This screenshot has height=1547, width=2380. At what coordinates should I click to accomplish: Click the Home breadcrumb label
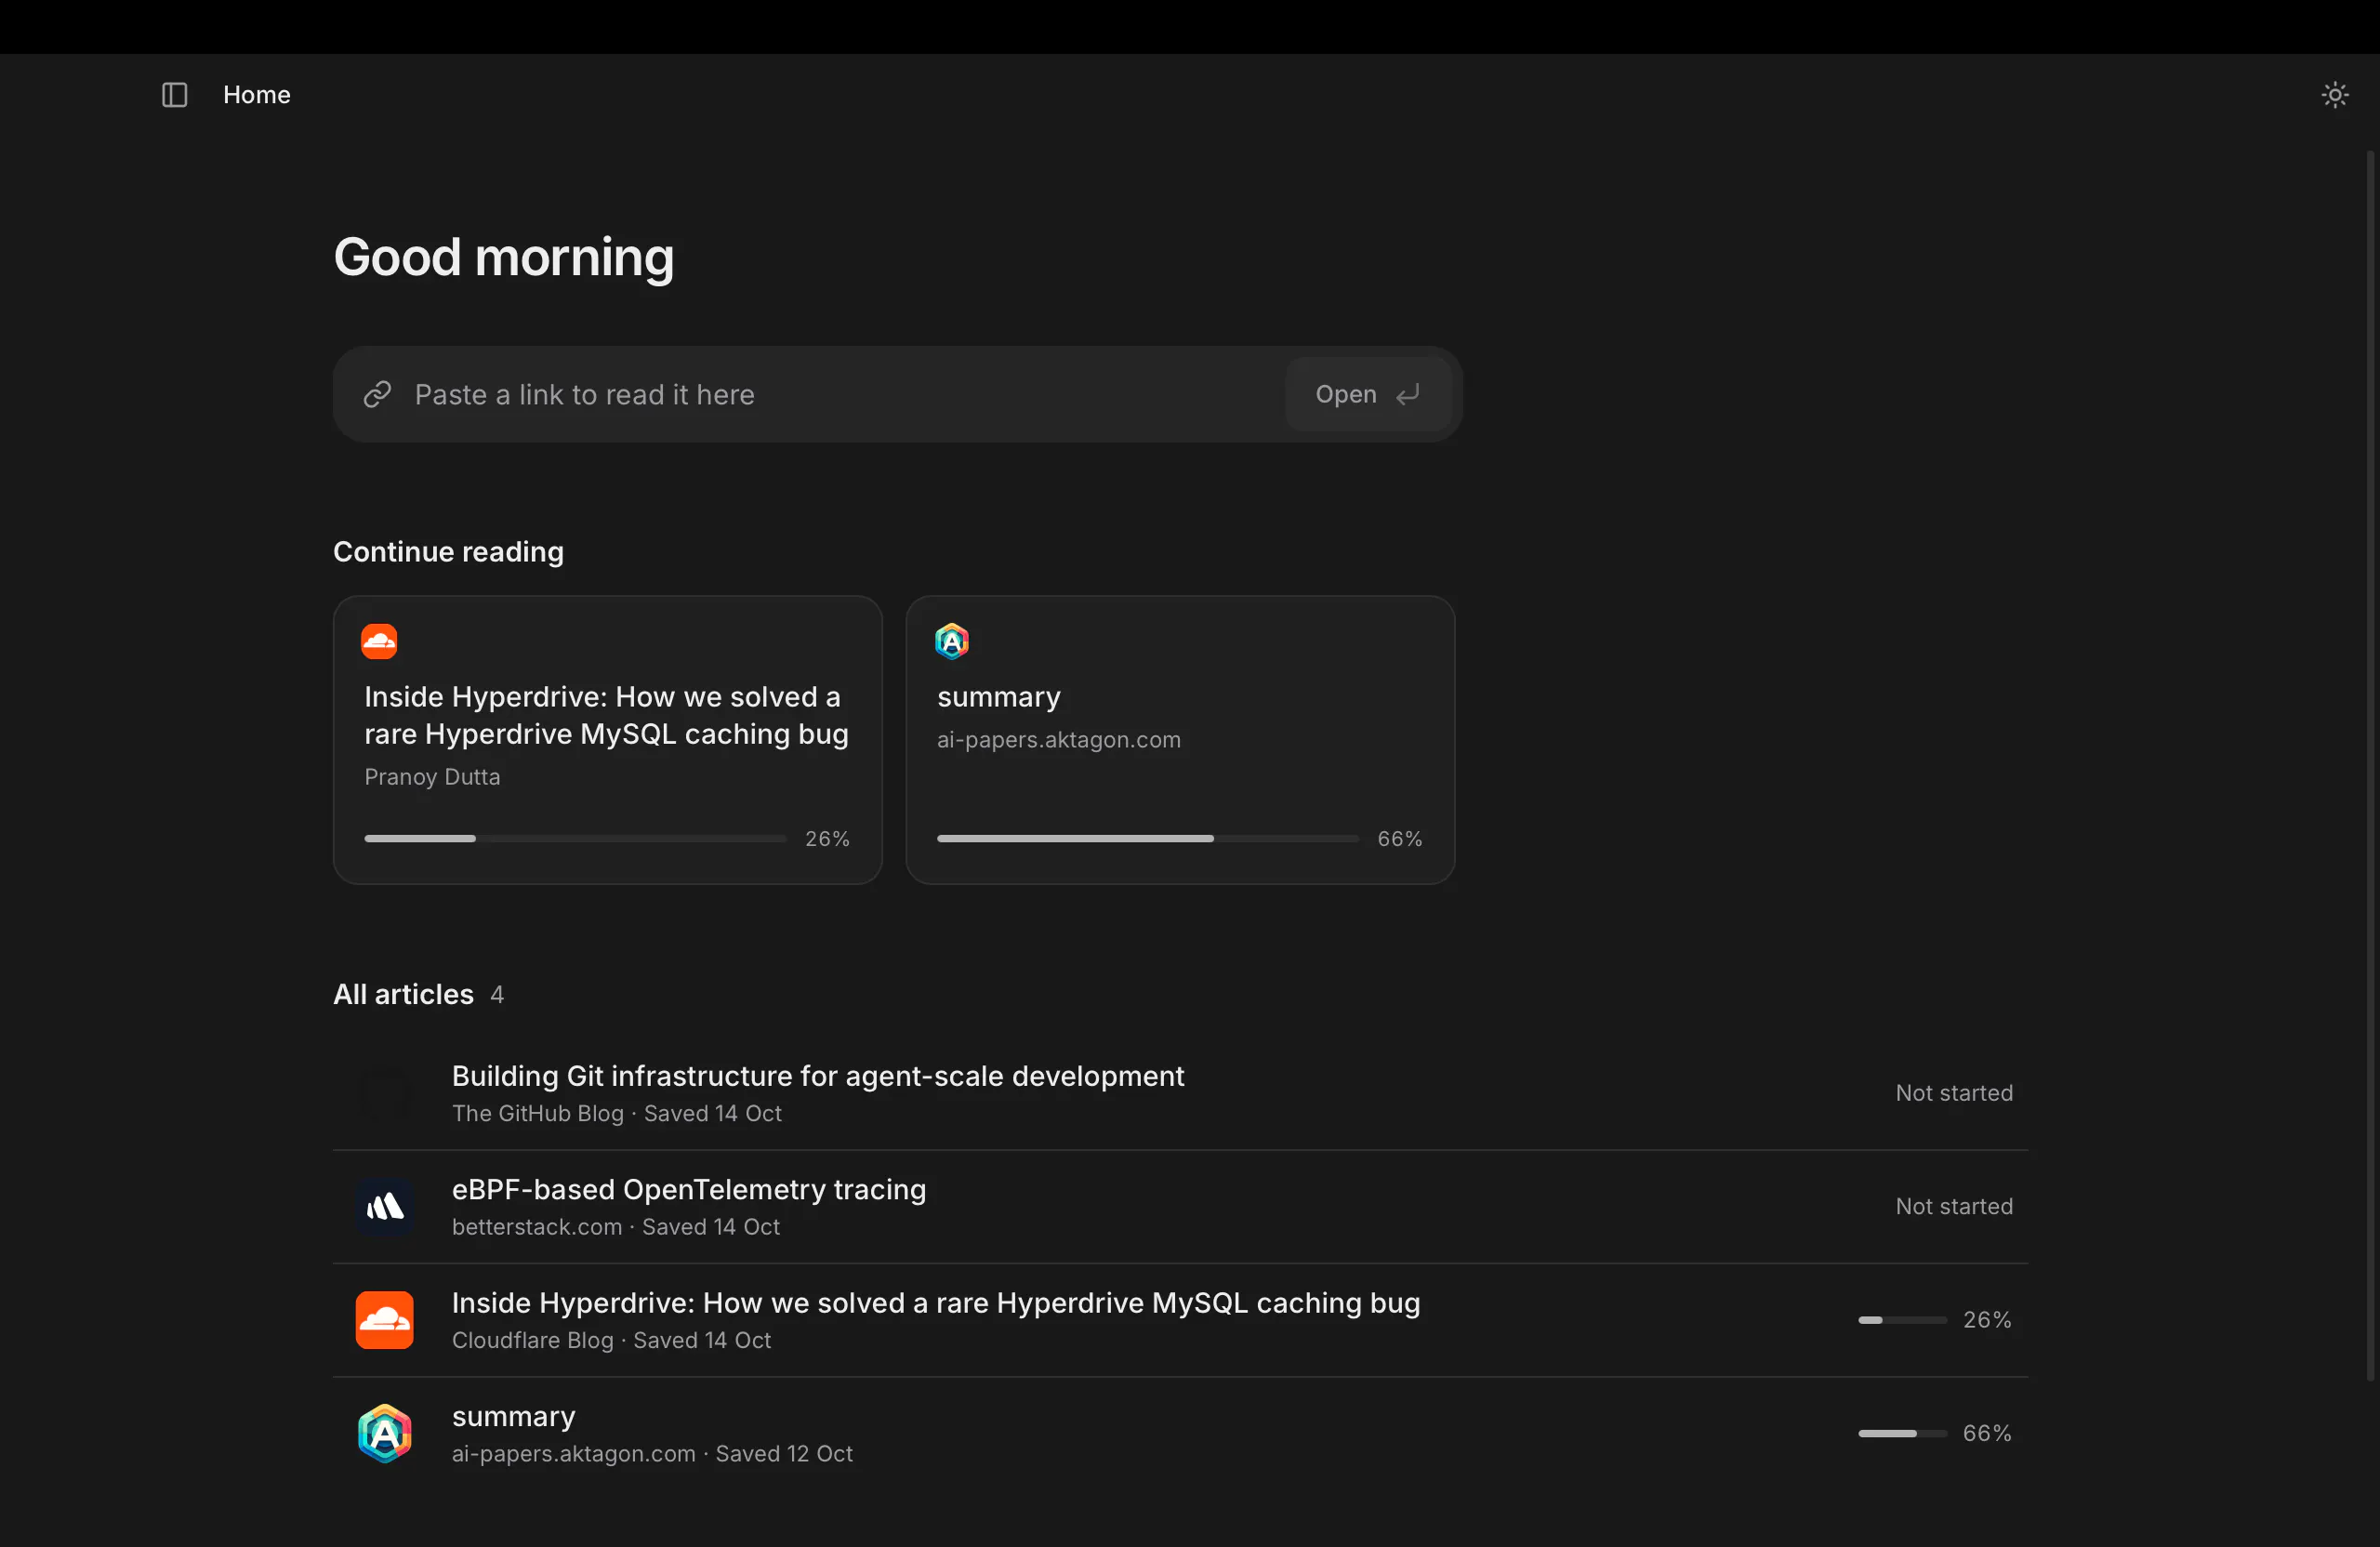tap(257, 95)
